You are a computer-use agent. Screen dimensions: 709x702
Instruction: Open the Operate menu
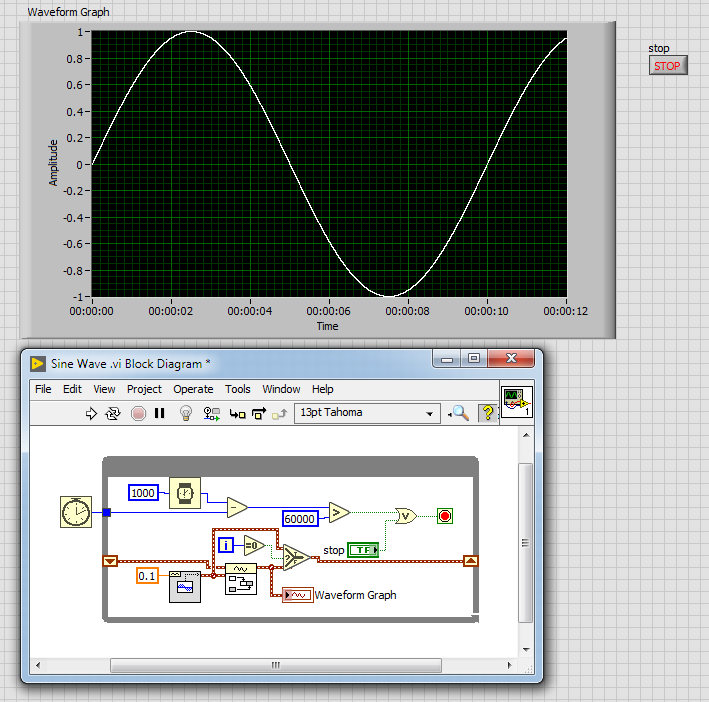point(193,389)
